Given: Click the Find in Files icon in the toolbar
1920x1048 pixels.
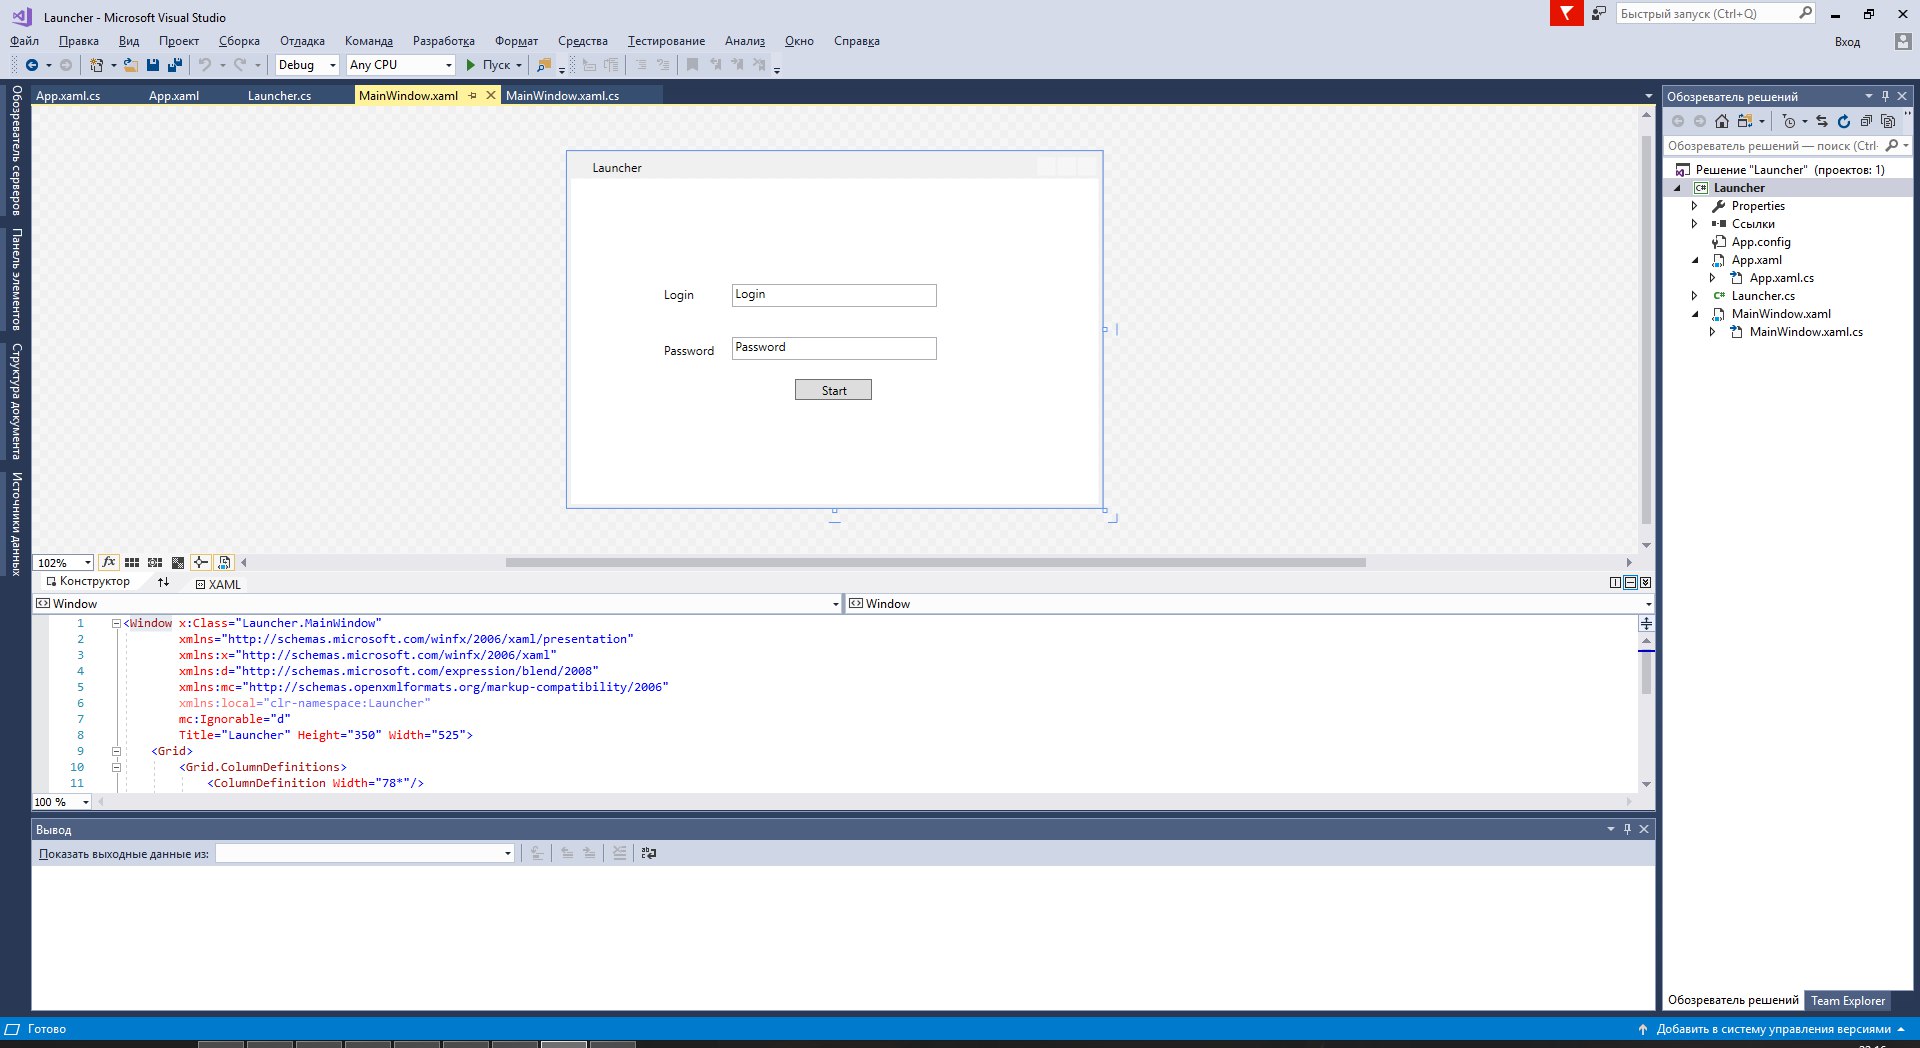Looking at the screenshot, I should 543,65.
